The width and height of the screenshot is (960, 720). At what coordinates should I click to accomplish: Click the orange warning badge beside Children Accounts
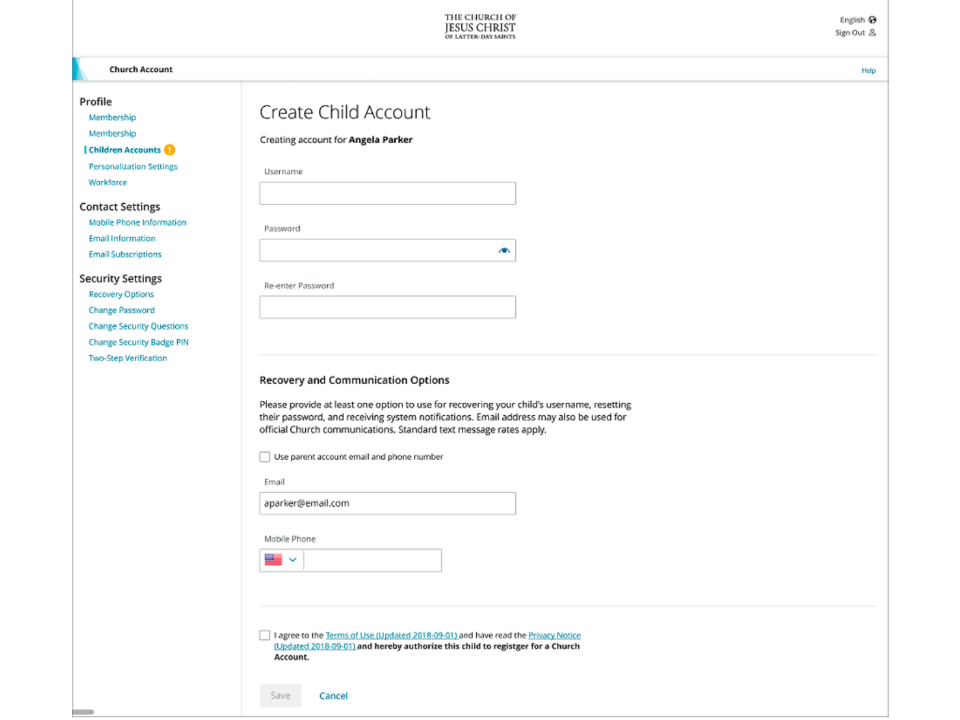170,150
